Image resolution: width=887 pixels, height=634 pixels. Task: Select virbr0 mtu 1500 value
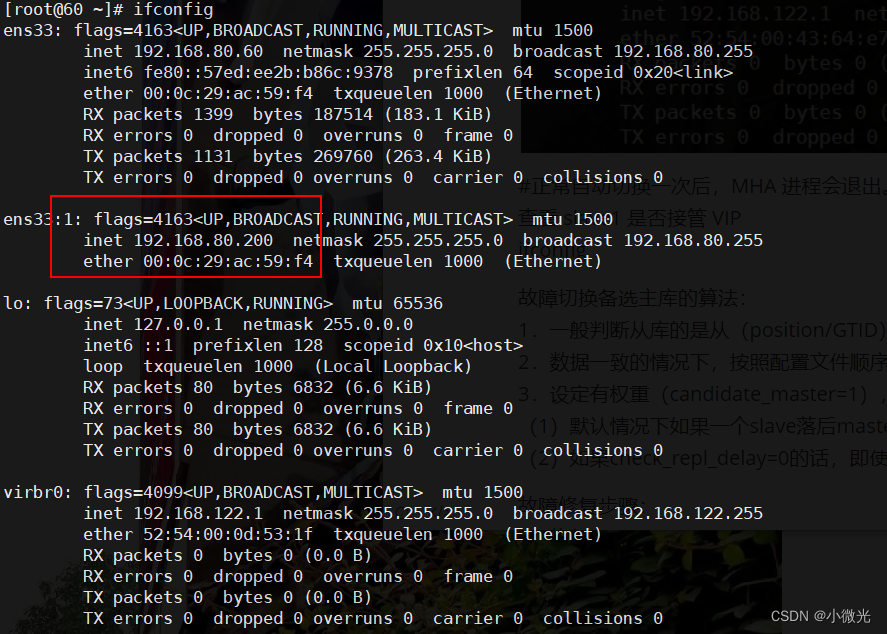pos(503,493)
